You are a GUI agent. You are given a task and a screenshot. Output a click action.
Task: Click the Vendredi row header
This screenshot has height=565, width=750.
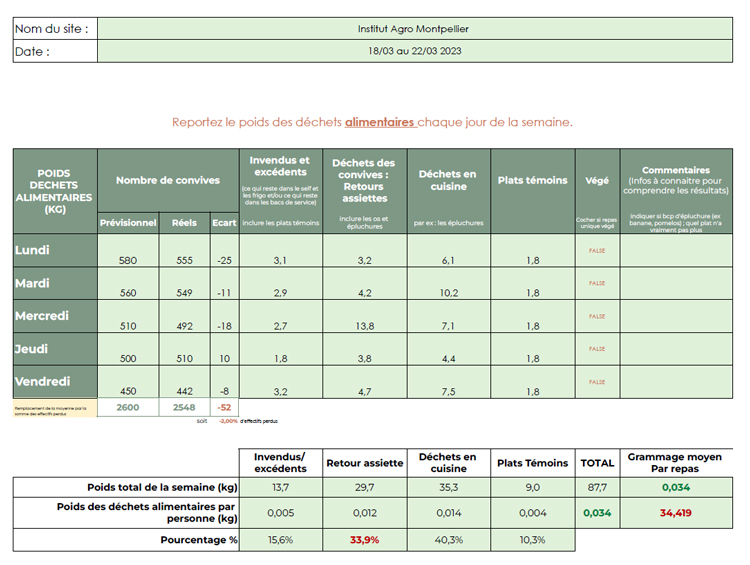(55, 382)
